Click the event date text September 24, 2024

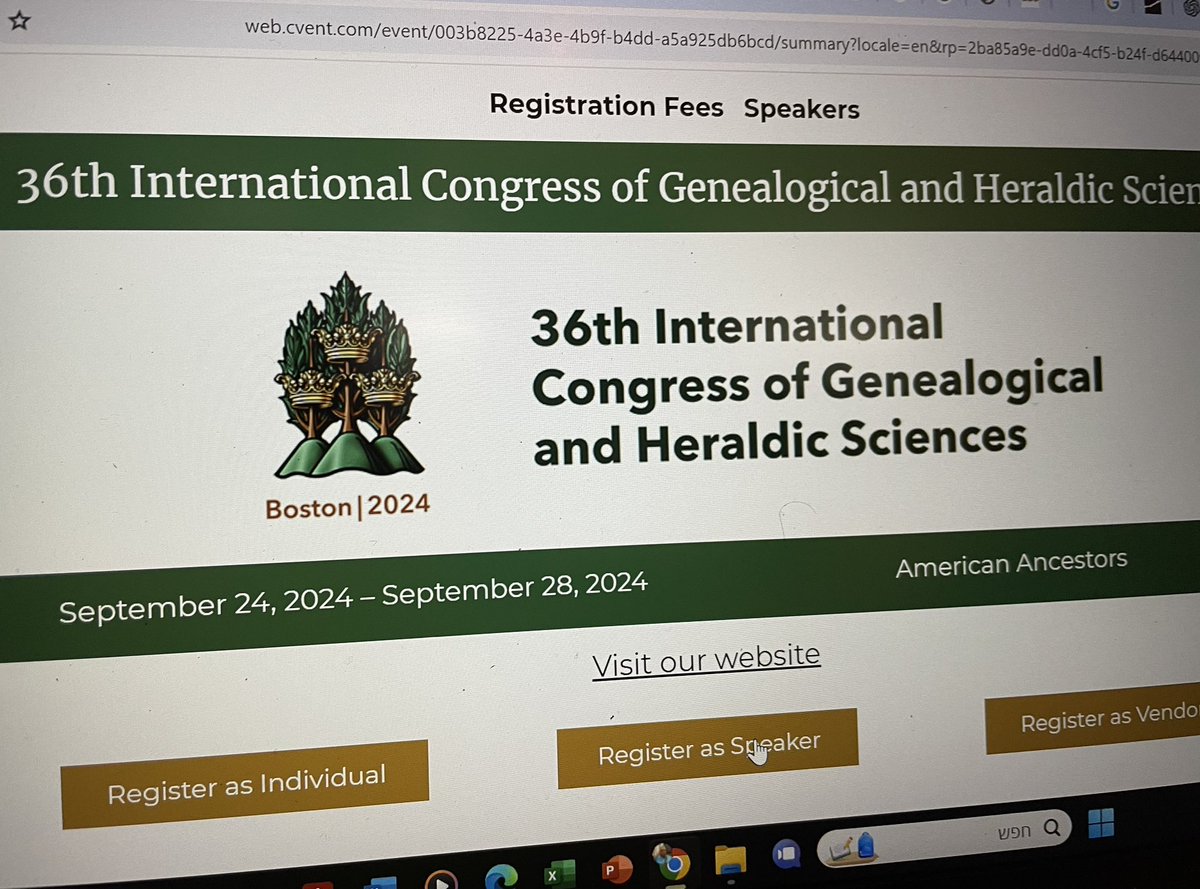tap(353, 597)
